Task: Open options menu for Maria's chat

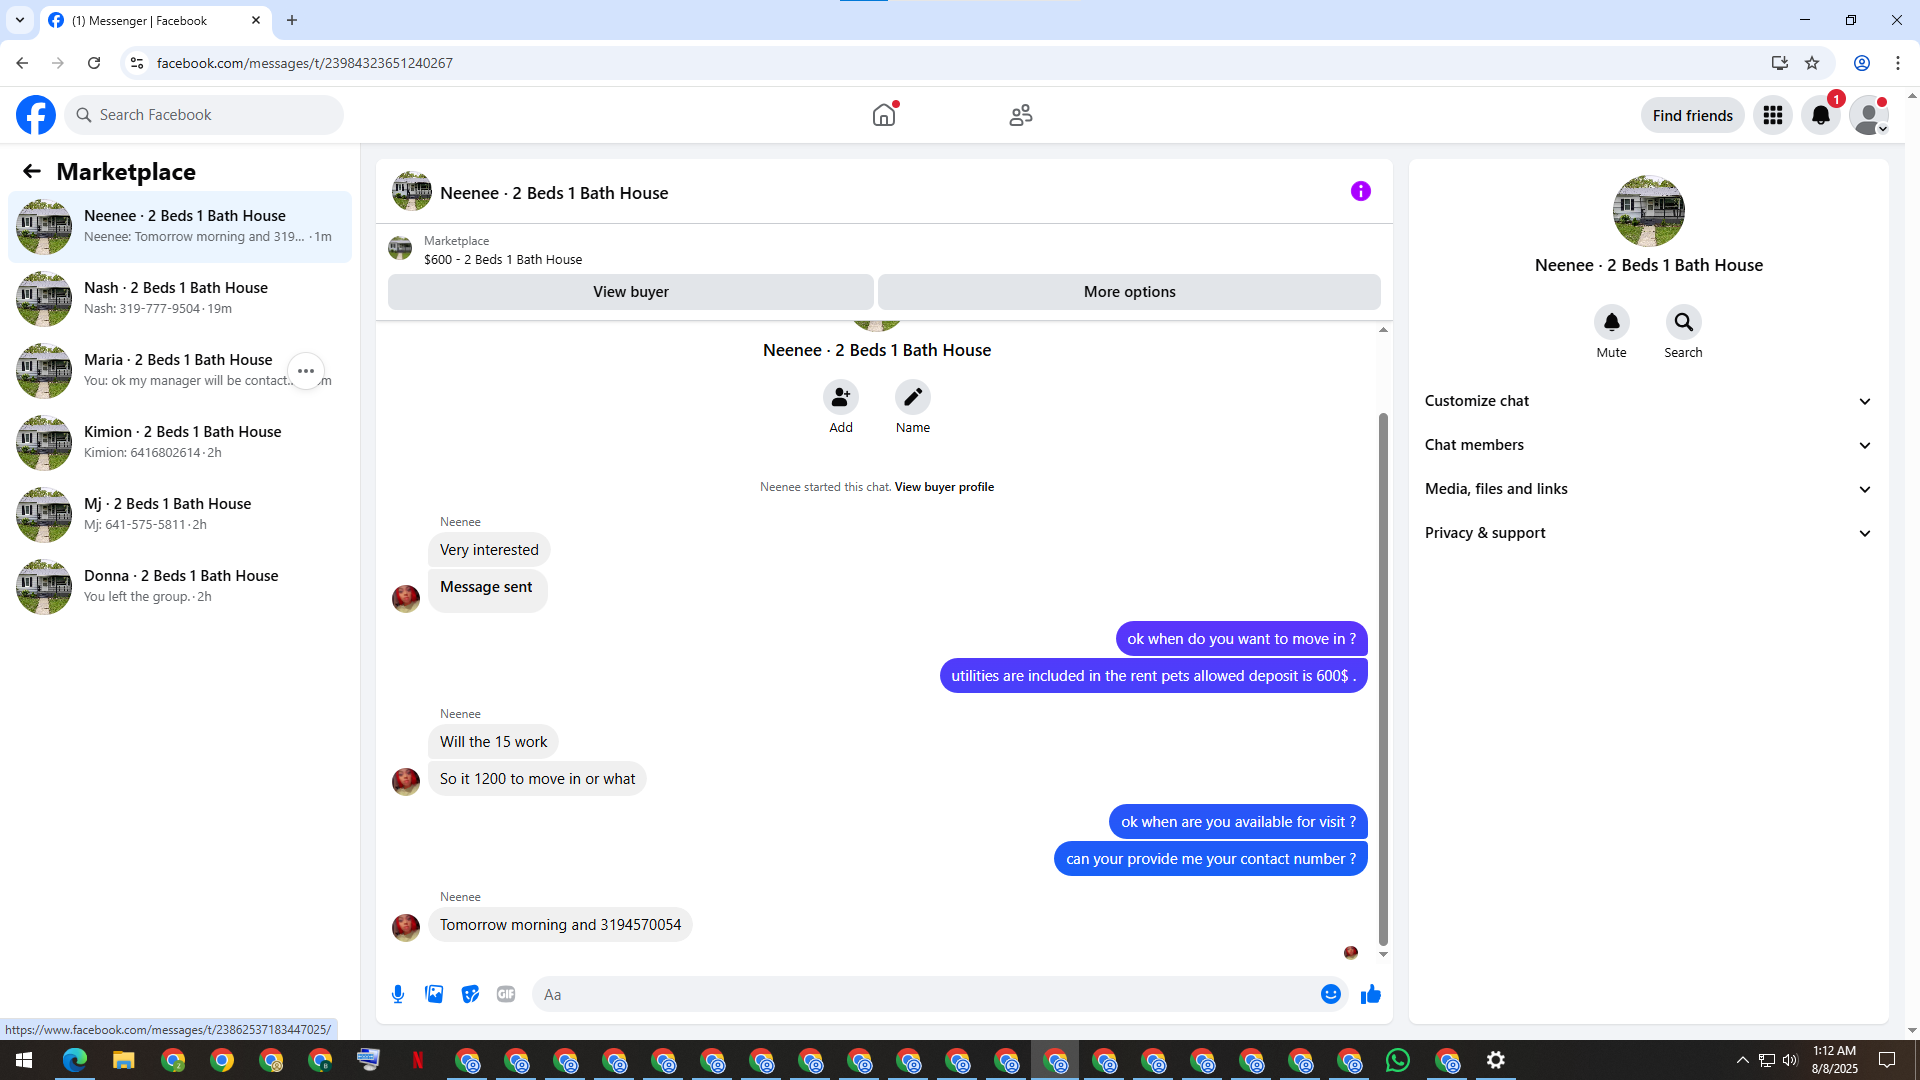Action: click(x=306, y=371)
